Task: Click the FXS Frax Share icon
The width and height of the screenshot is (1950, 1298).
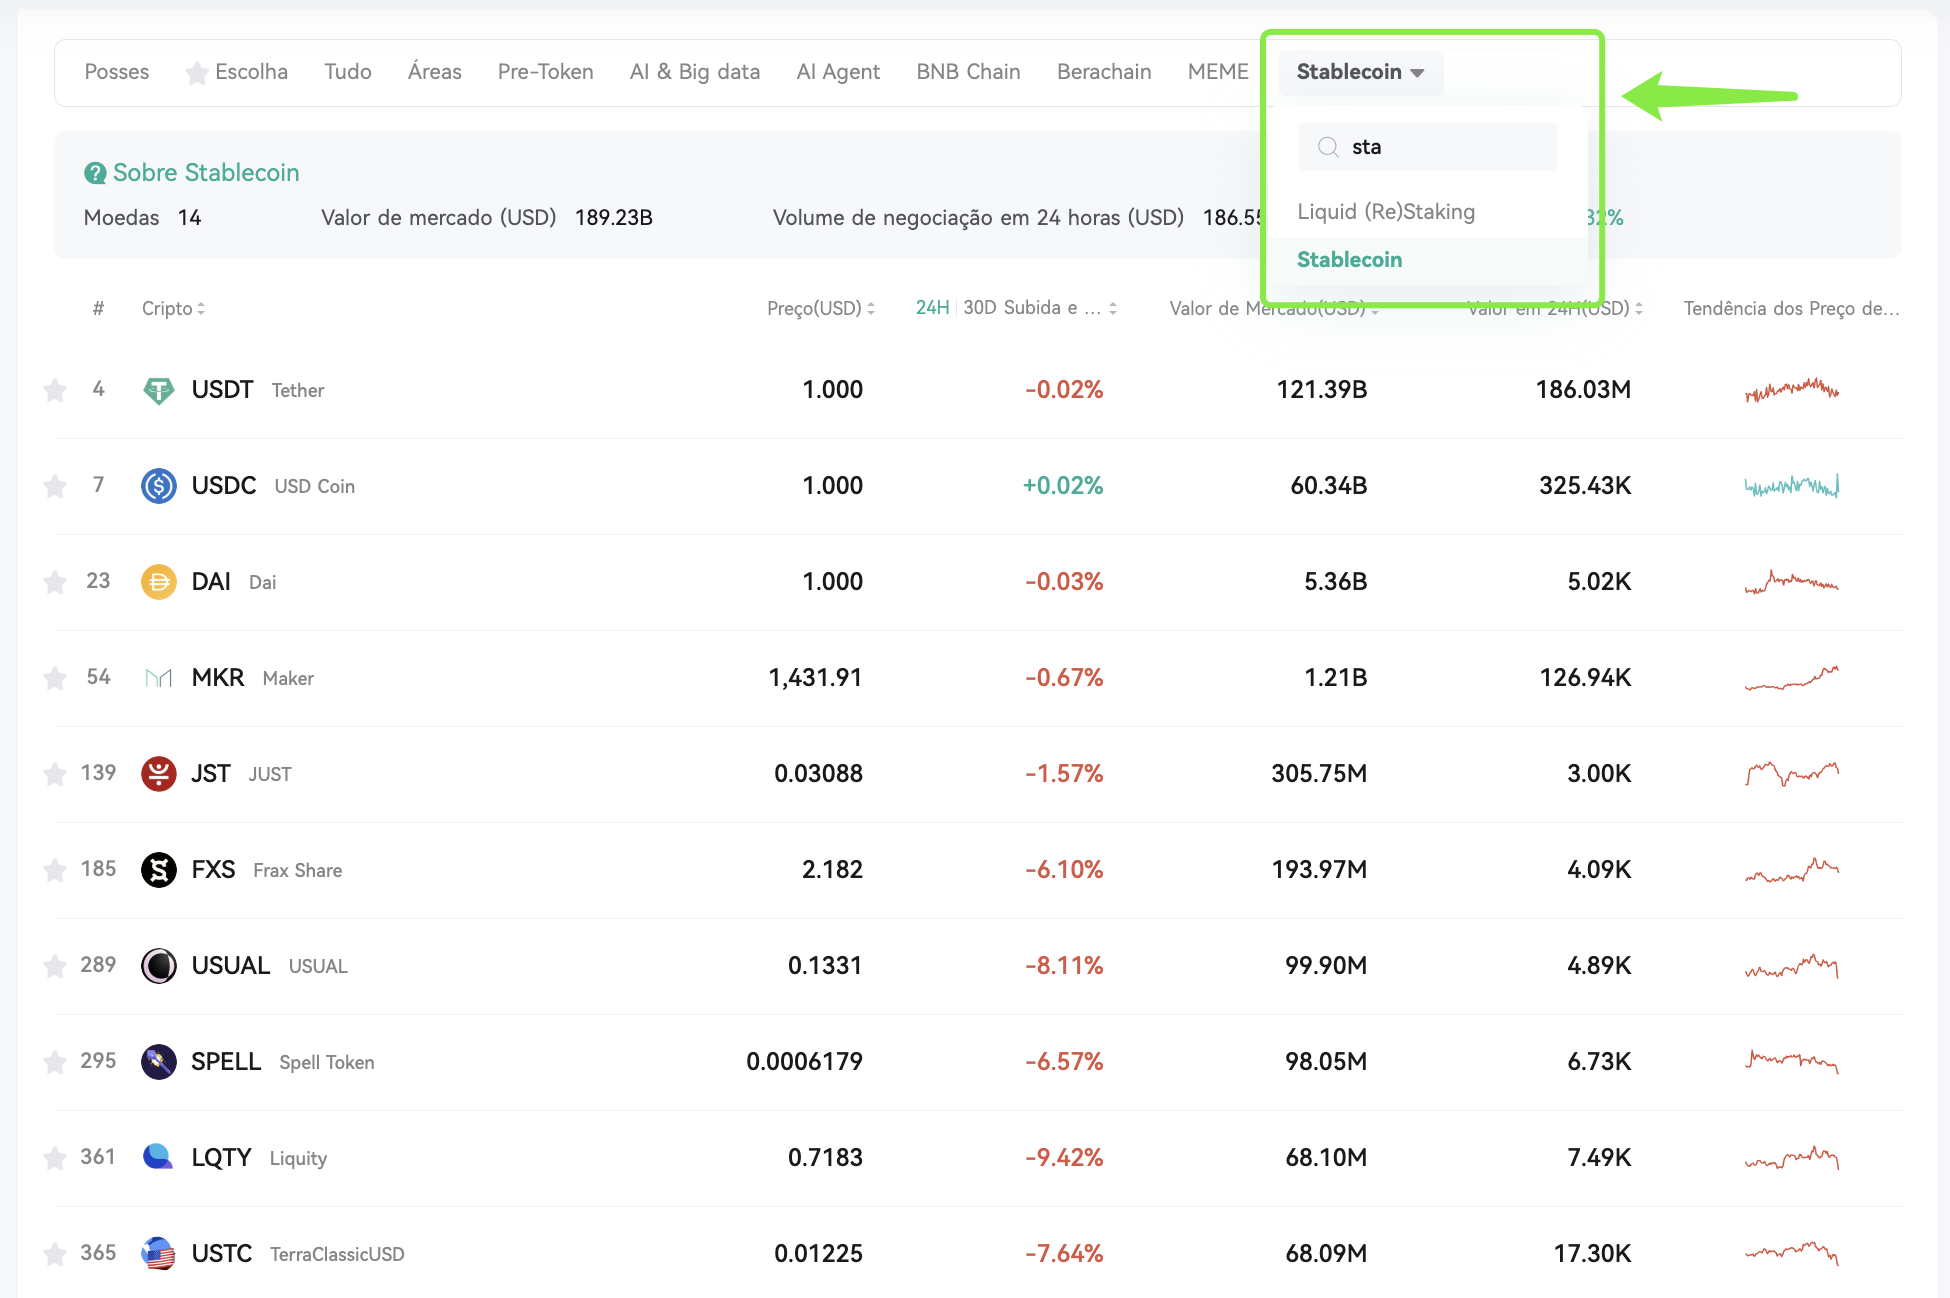Action: pos(159,870)
